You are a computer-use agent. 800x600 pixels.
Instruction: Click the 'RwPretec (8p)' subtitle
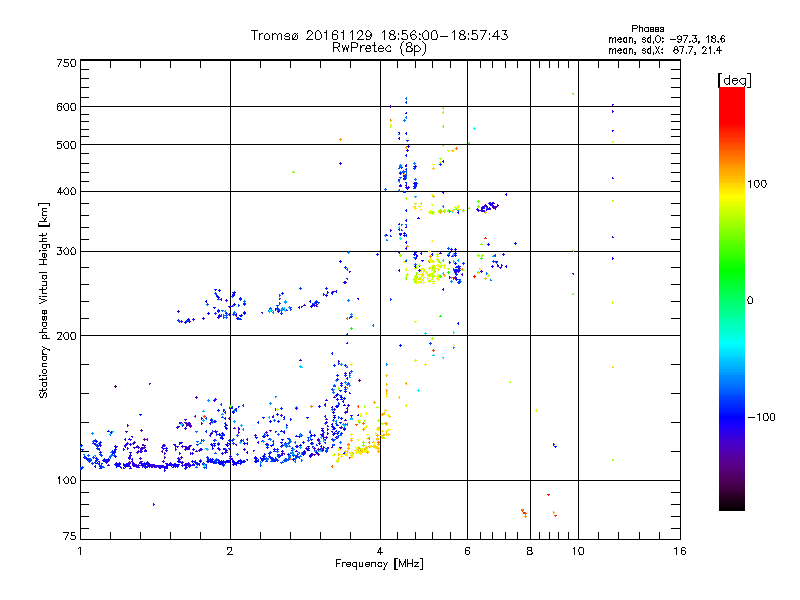coord(379,48)
